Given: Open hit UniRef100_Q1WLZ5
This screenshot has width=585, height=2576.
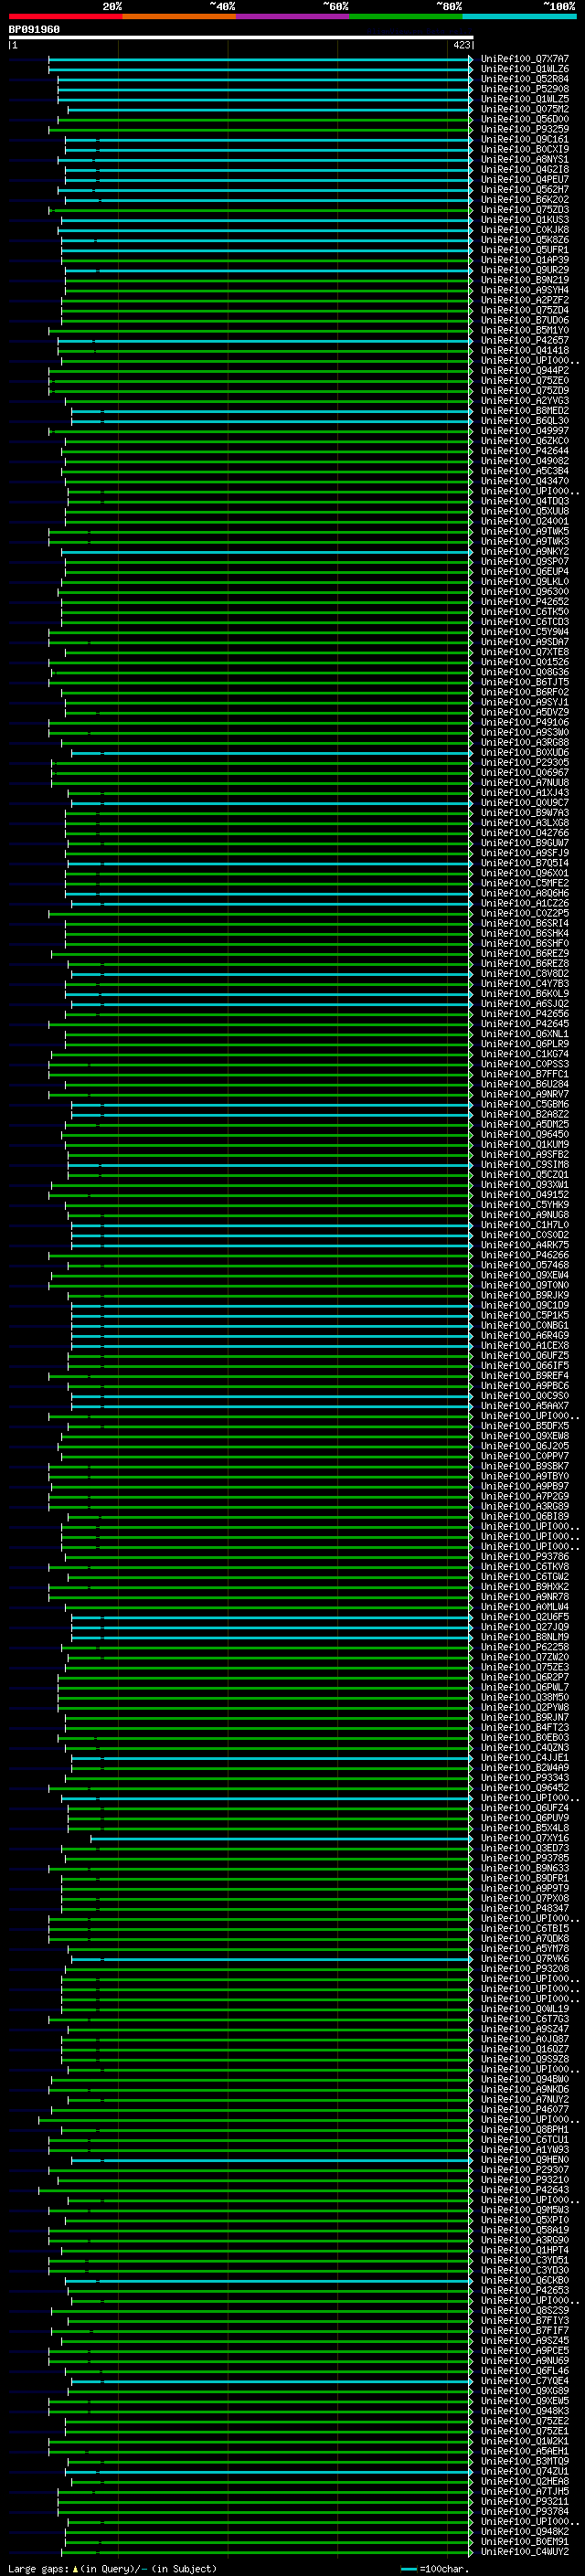Looking at the screenshot, I should pos(525,99).
